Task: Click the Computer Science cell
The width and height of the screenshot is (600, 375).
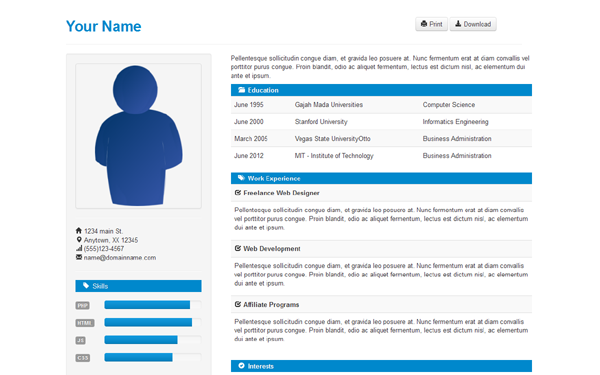Action: click(448, 104)
